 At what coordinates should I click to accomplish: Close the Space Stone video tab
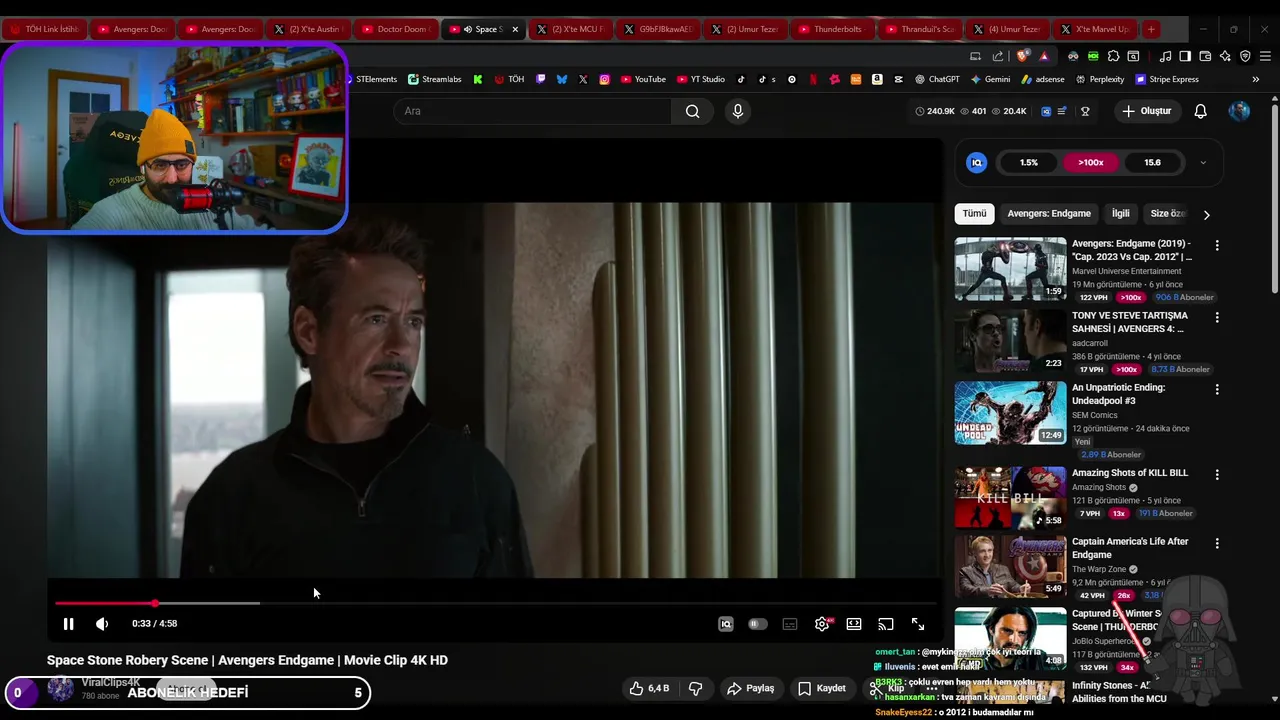(515, 29)
